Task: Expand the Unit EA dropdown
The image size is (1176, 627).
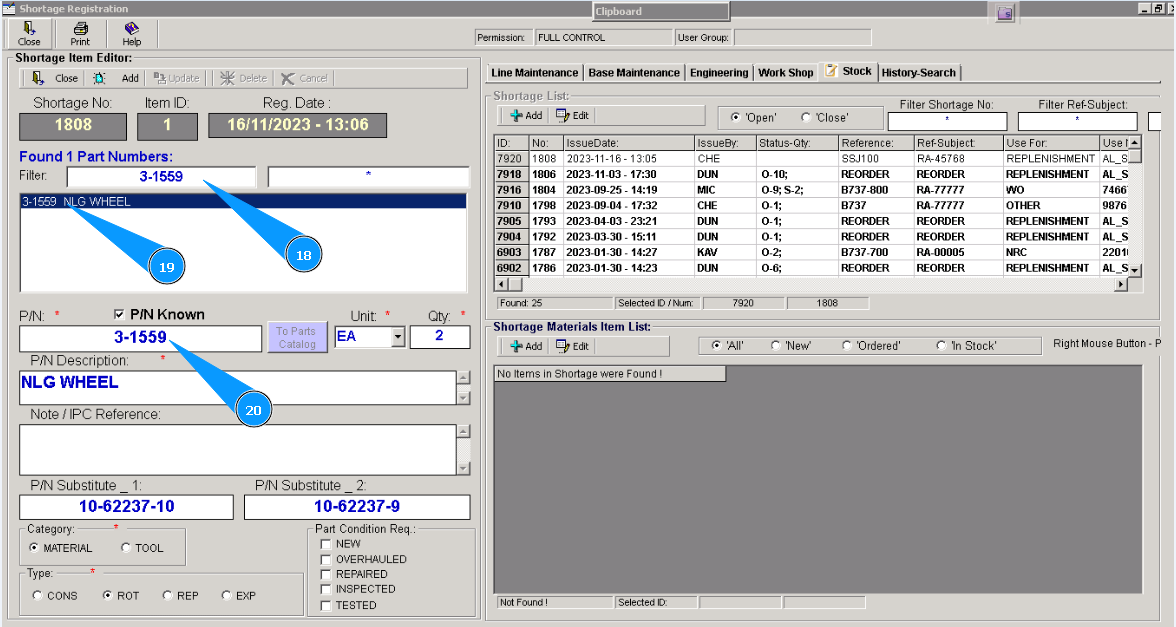Action: (x=398, y=337)
